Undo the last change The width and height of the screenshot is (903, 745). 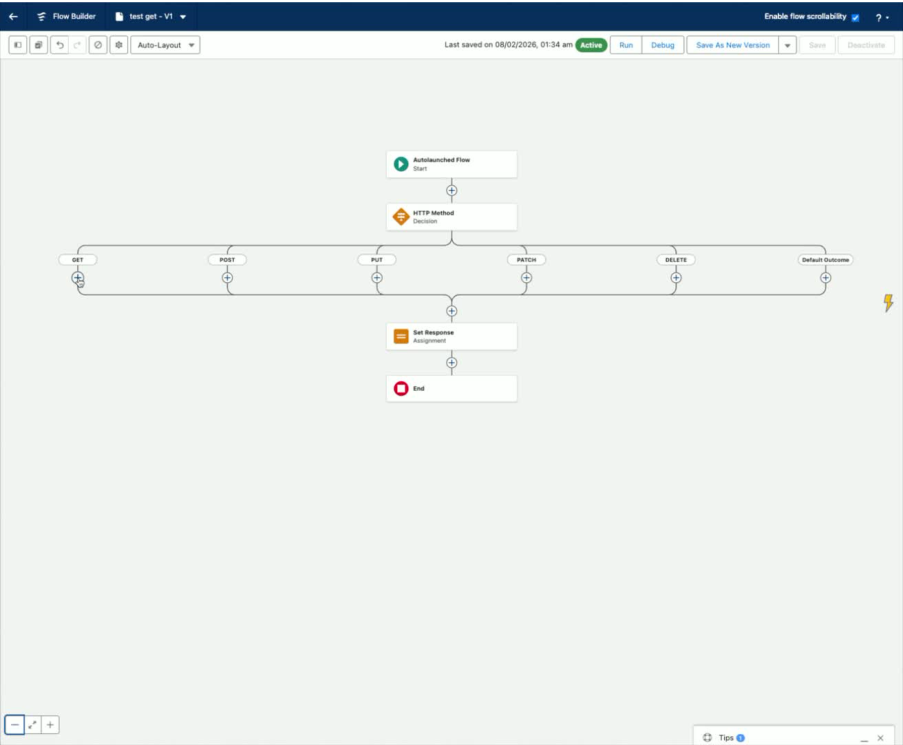(x=59, y=45)
